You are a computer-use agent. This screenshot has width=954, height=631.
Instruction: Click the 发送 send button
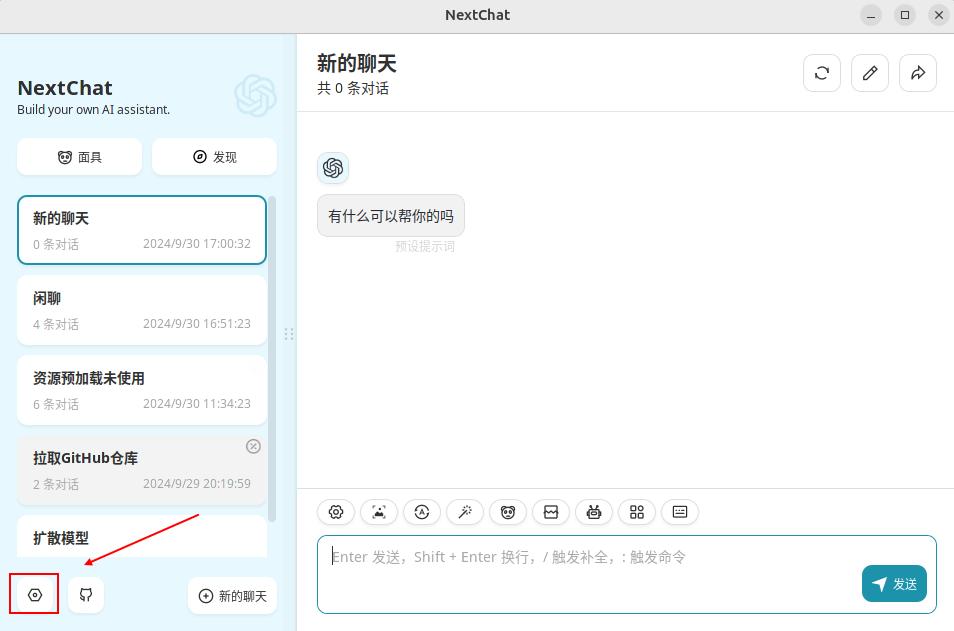click(x=894, y=584)
